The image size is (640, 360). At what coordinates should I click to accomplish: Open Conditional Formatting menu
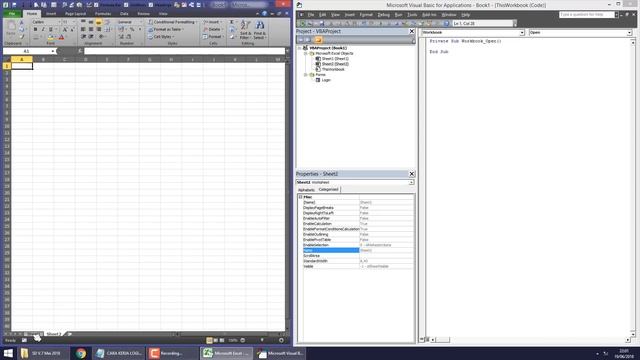coord(173,22)
